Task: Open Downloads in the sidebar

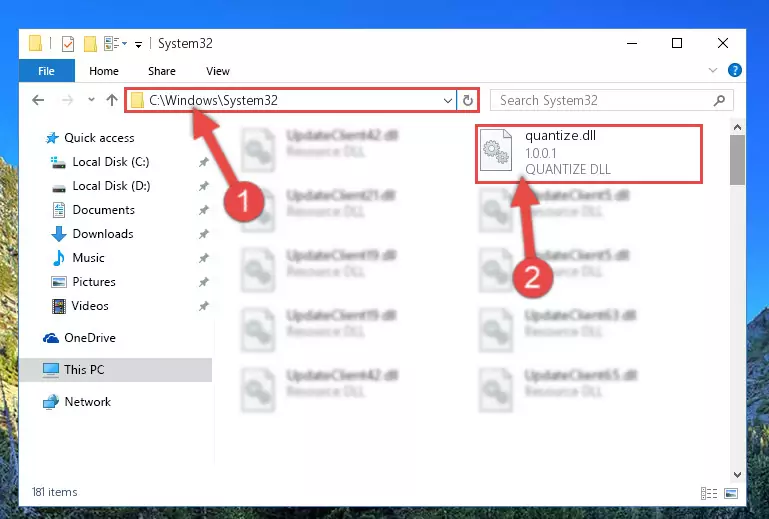Action: (92, 234)
